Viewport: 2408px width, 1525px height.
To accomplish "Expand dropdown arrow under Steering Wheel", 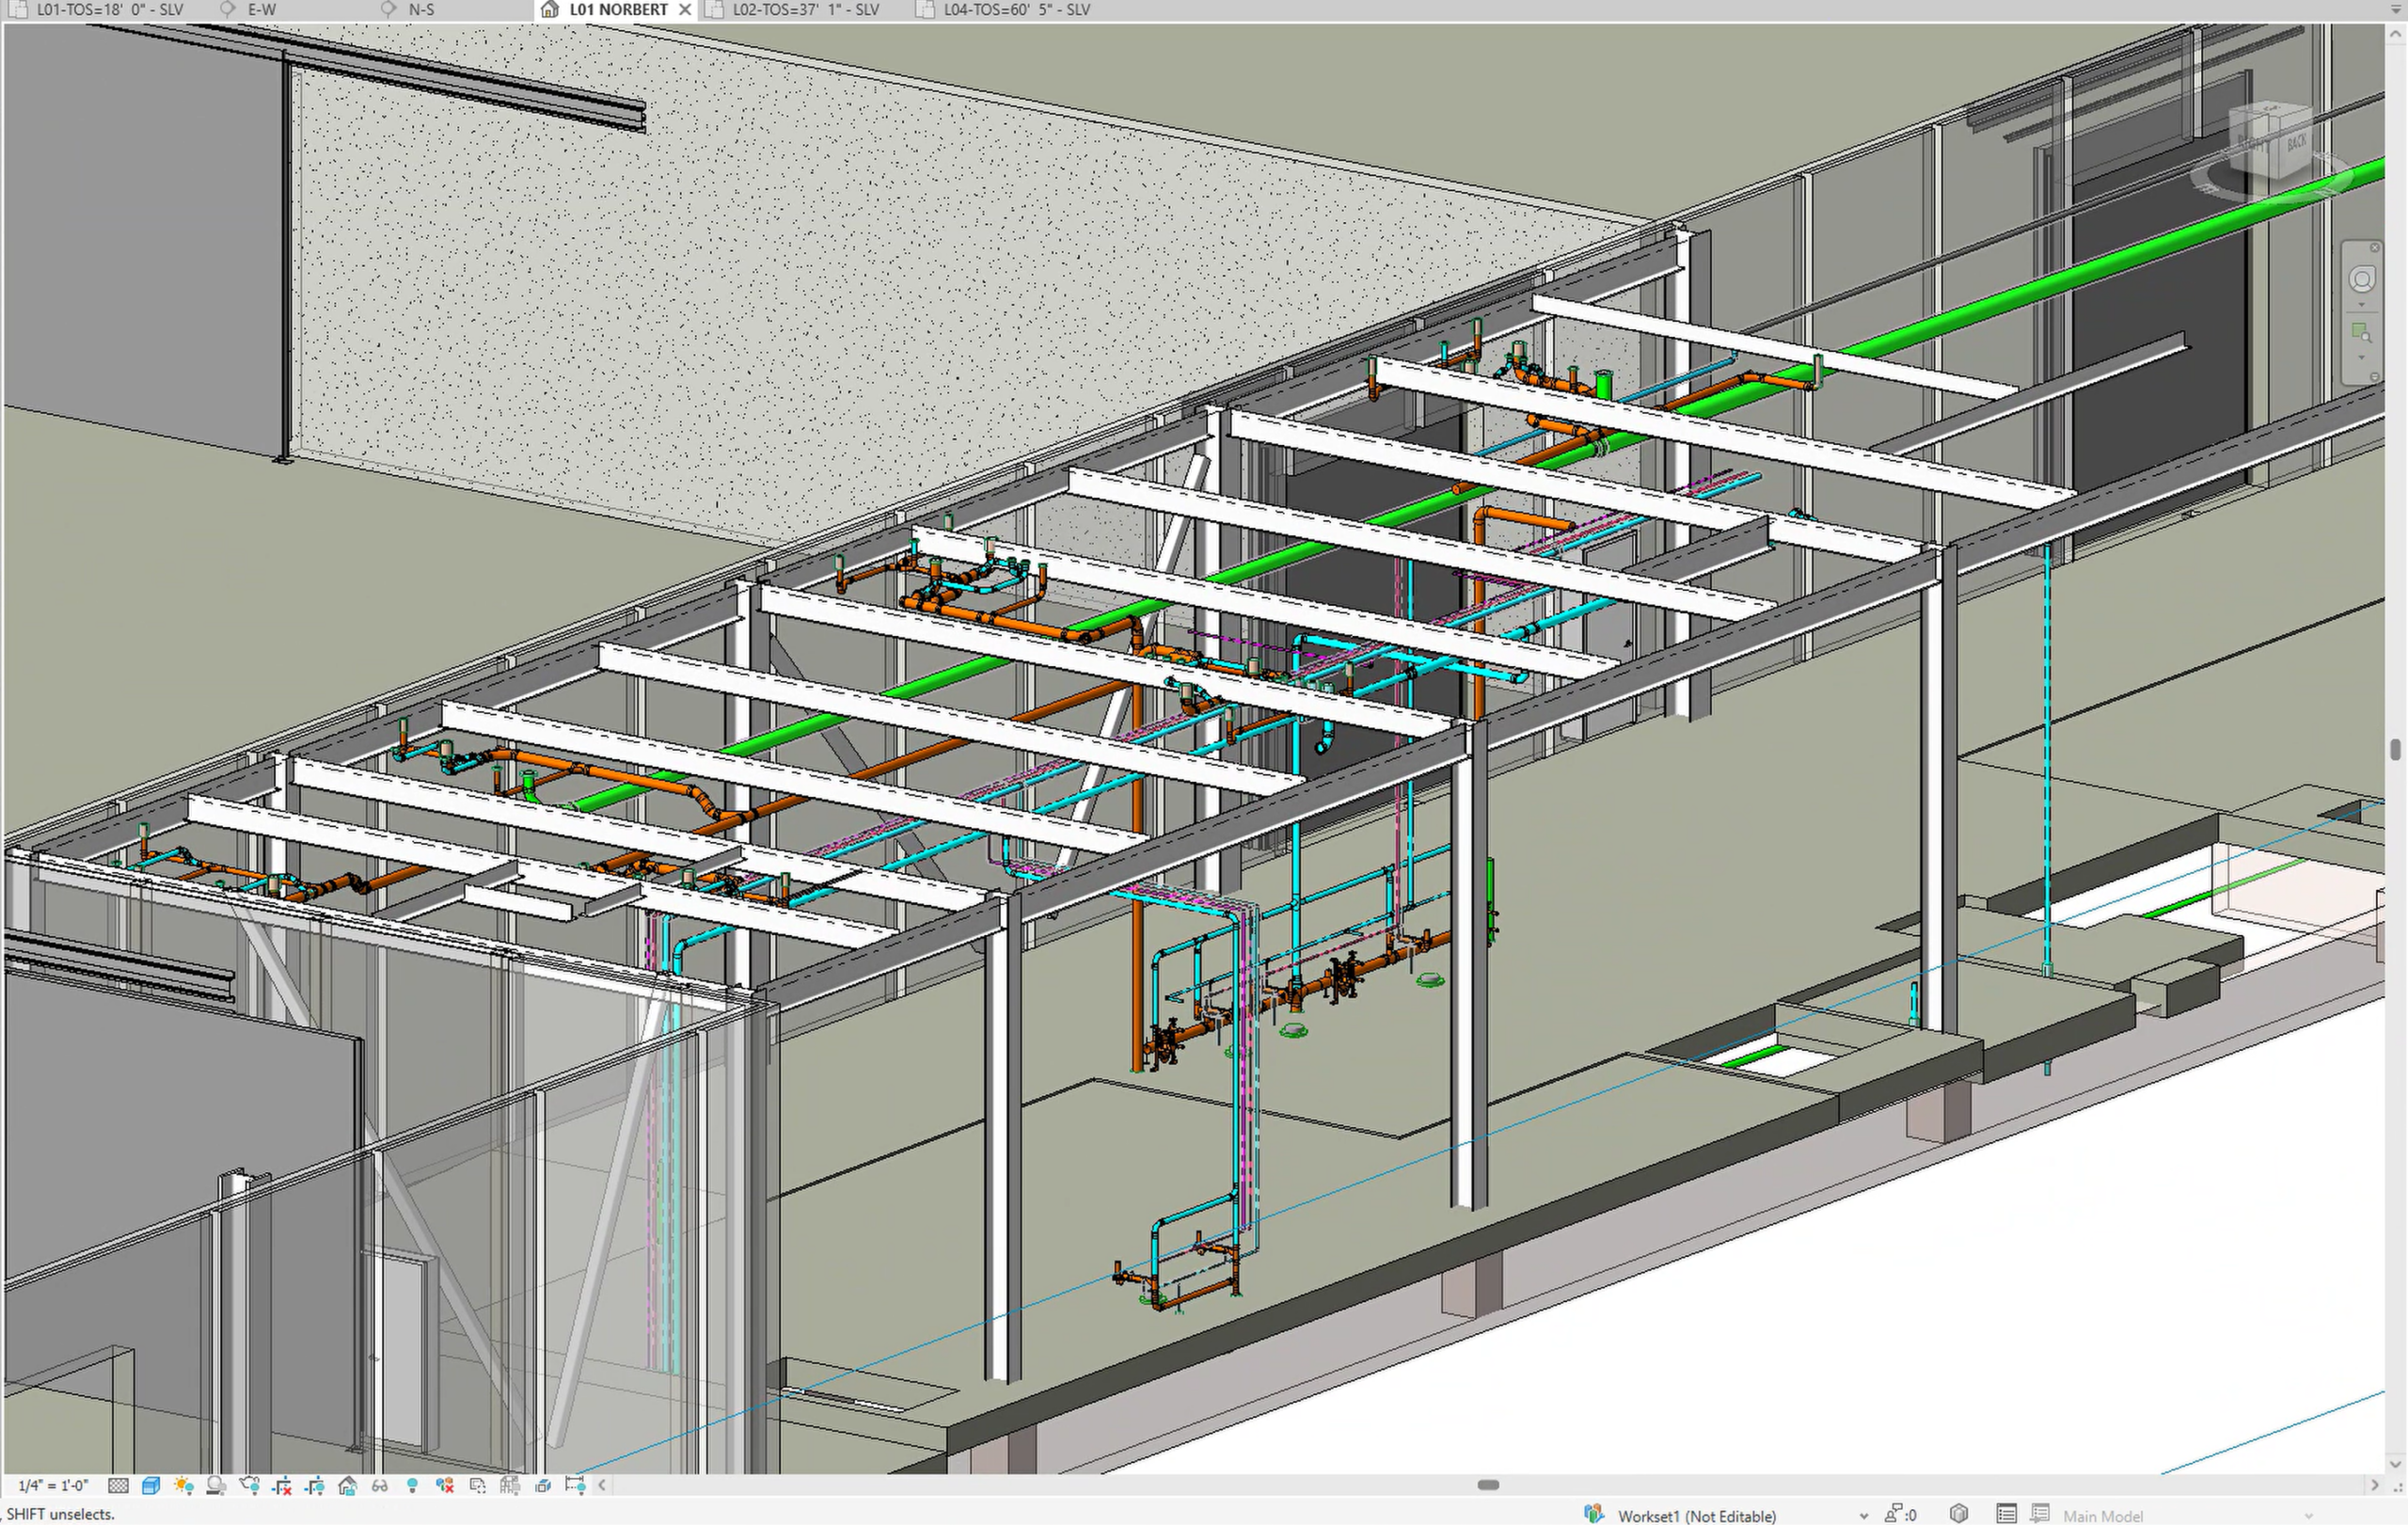I will (x=2361, y=305).
